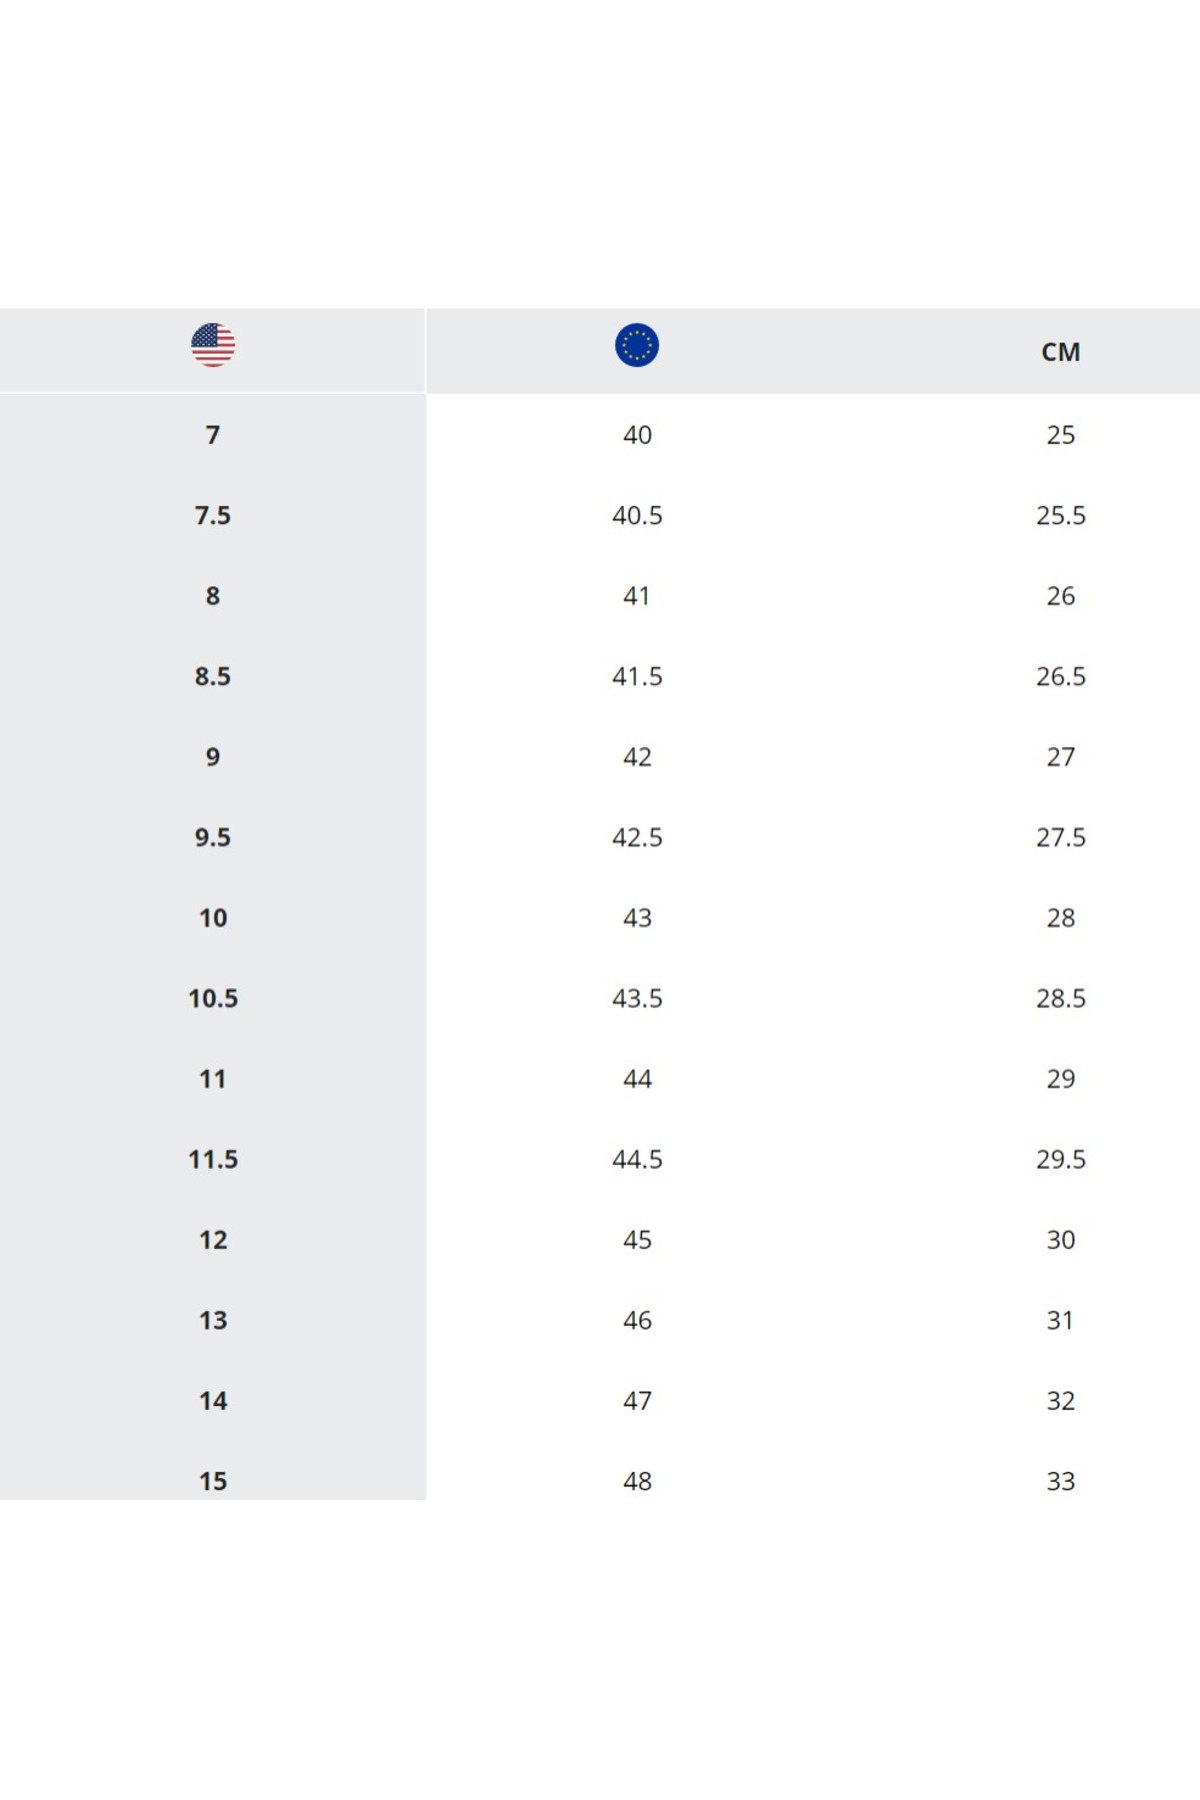Image resolution: width=1200 pixels, height=1800 pixels.
Task: Click the United States flag icon
Action: (213, 345)
